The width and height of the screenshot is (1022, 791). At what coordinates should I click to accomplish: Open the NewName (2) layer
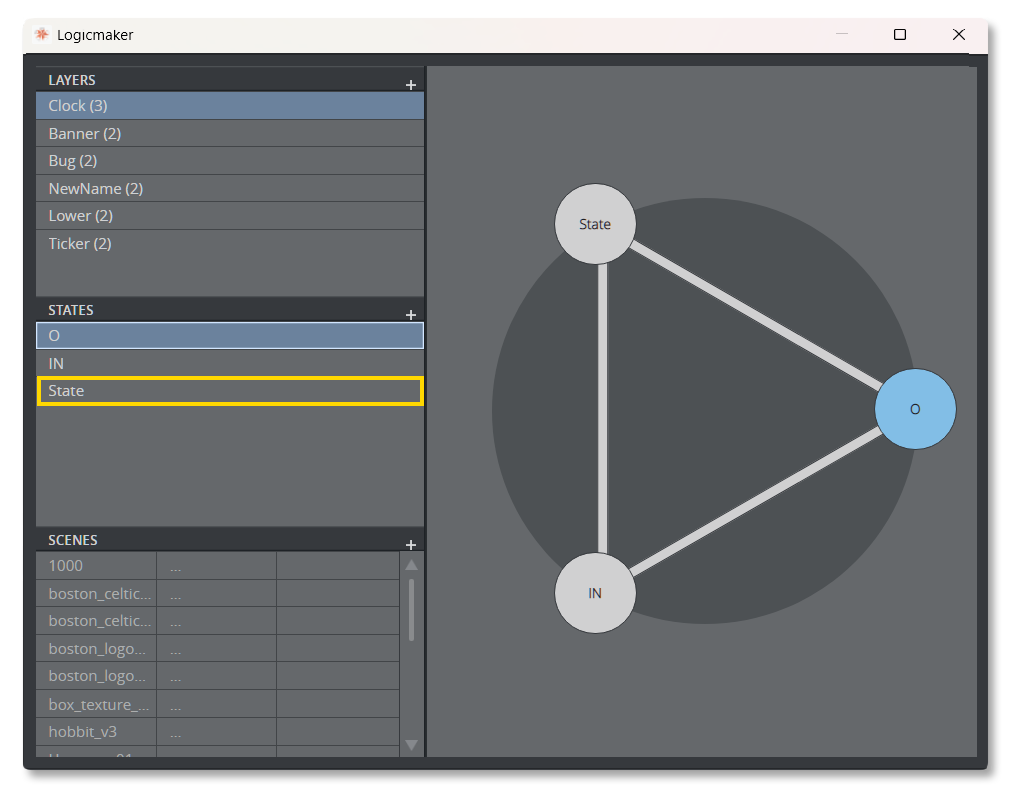(x=229, y=189)
